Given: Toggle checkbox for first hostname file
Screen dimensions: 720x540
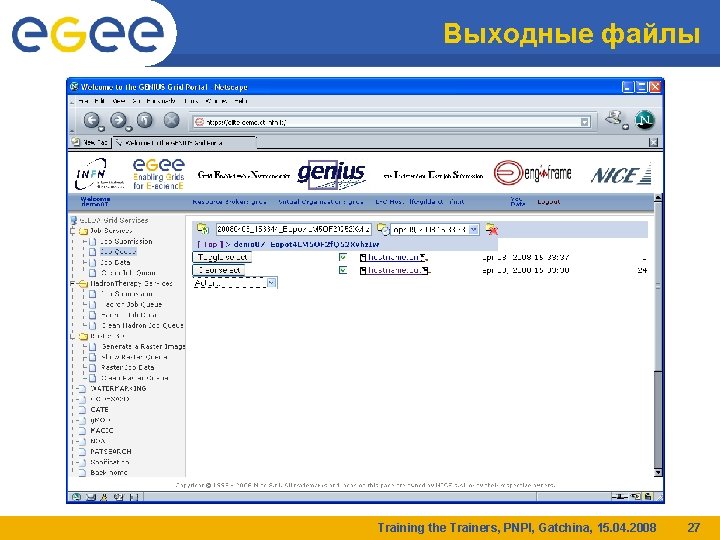Looking at the screenshot, I should pos(343,257).
